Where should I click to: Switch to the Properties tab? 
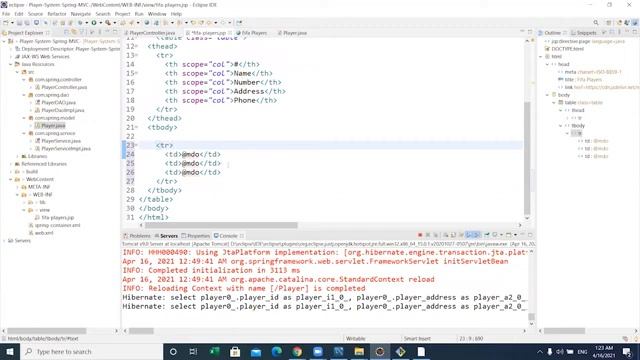click(x=196, y=236)
